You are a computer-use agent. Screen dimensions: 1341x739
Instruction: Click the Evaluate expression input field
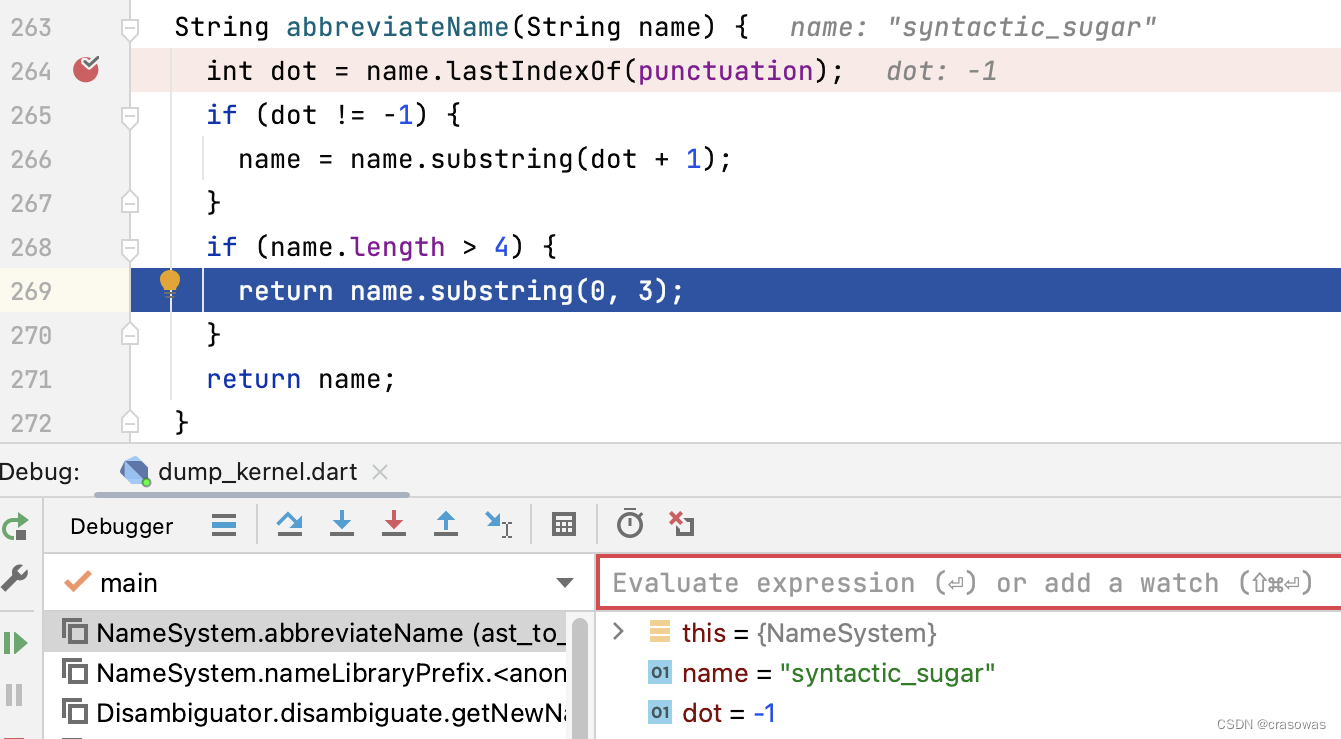point(968,583)
